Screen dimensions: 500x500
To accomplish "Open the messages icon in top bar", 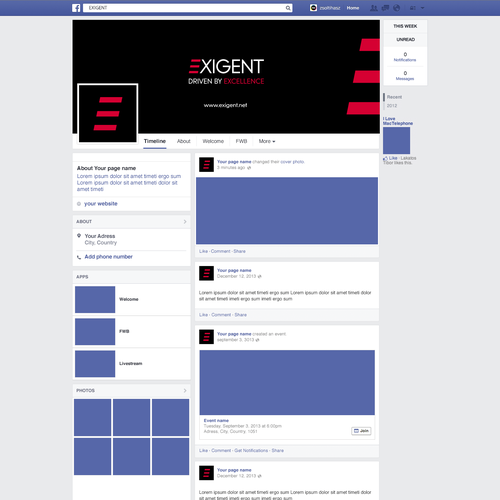I will pos(385,8).
